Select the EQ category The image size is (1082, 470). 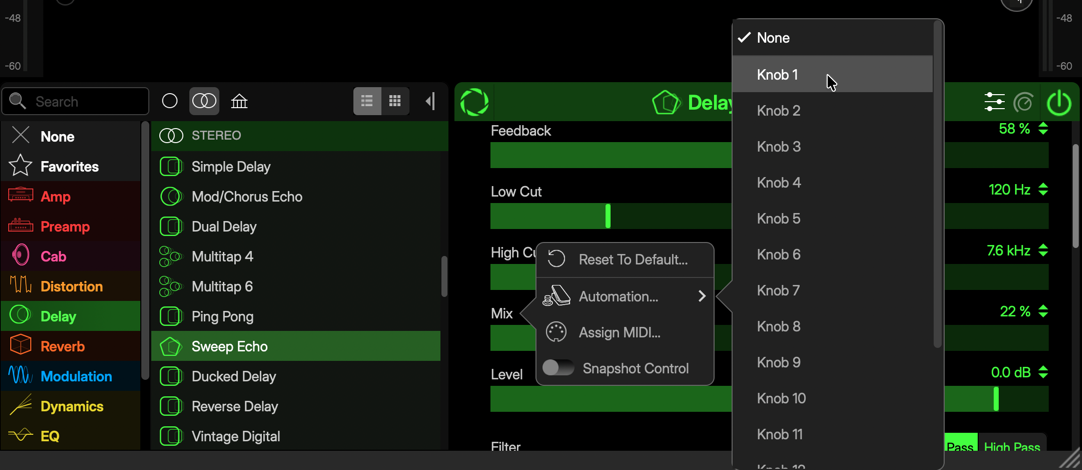tap(70, 436)
